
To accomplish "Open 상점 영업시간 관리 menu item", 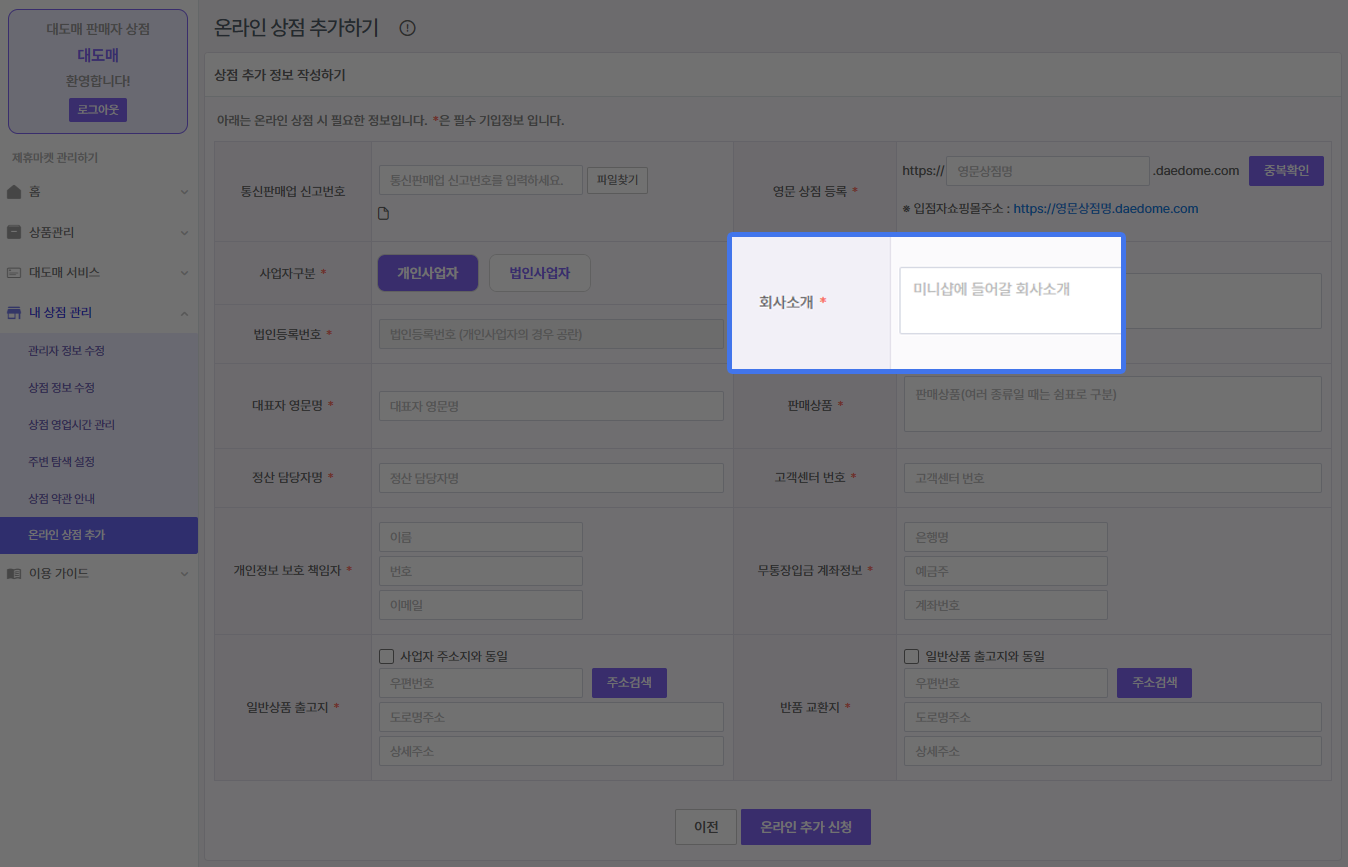I will tap(71, 424).
